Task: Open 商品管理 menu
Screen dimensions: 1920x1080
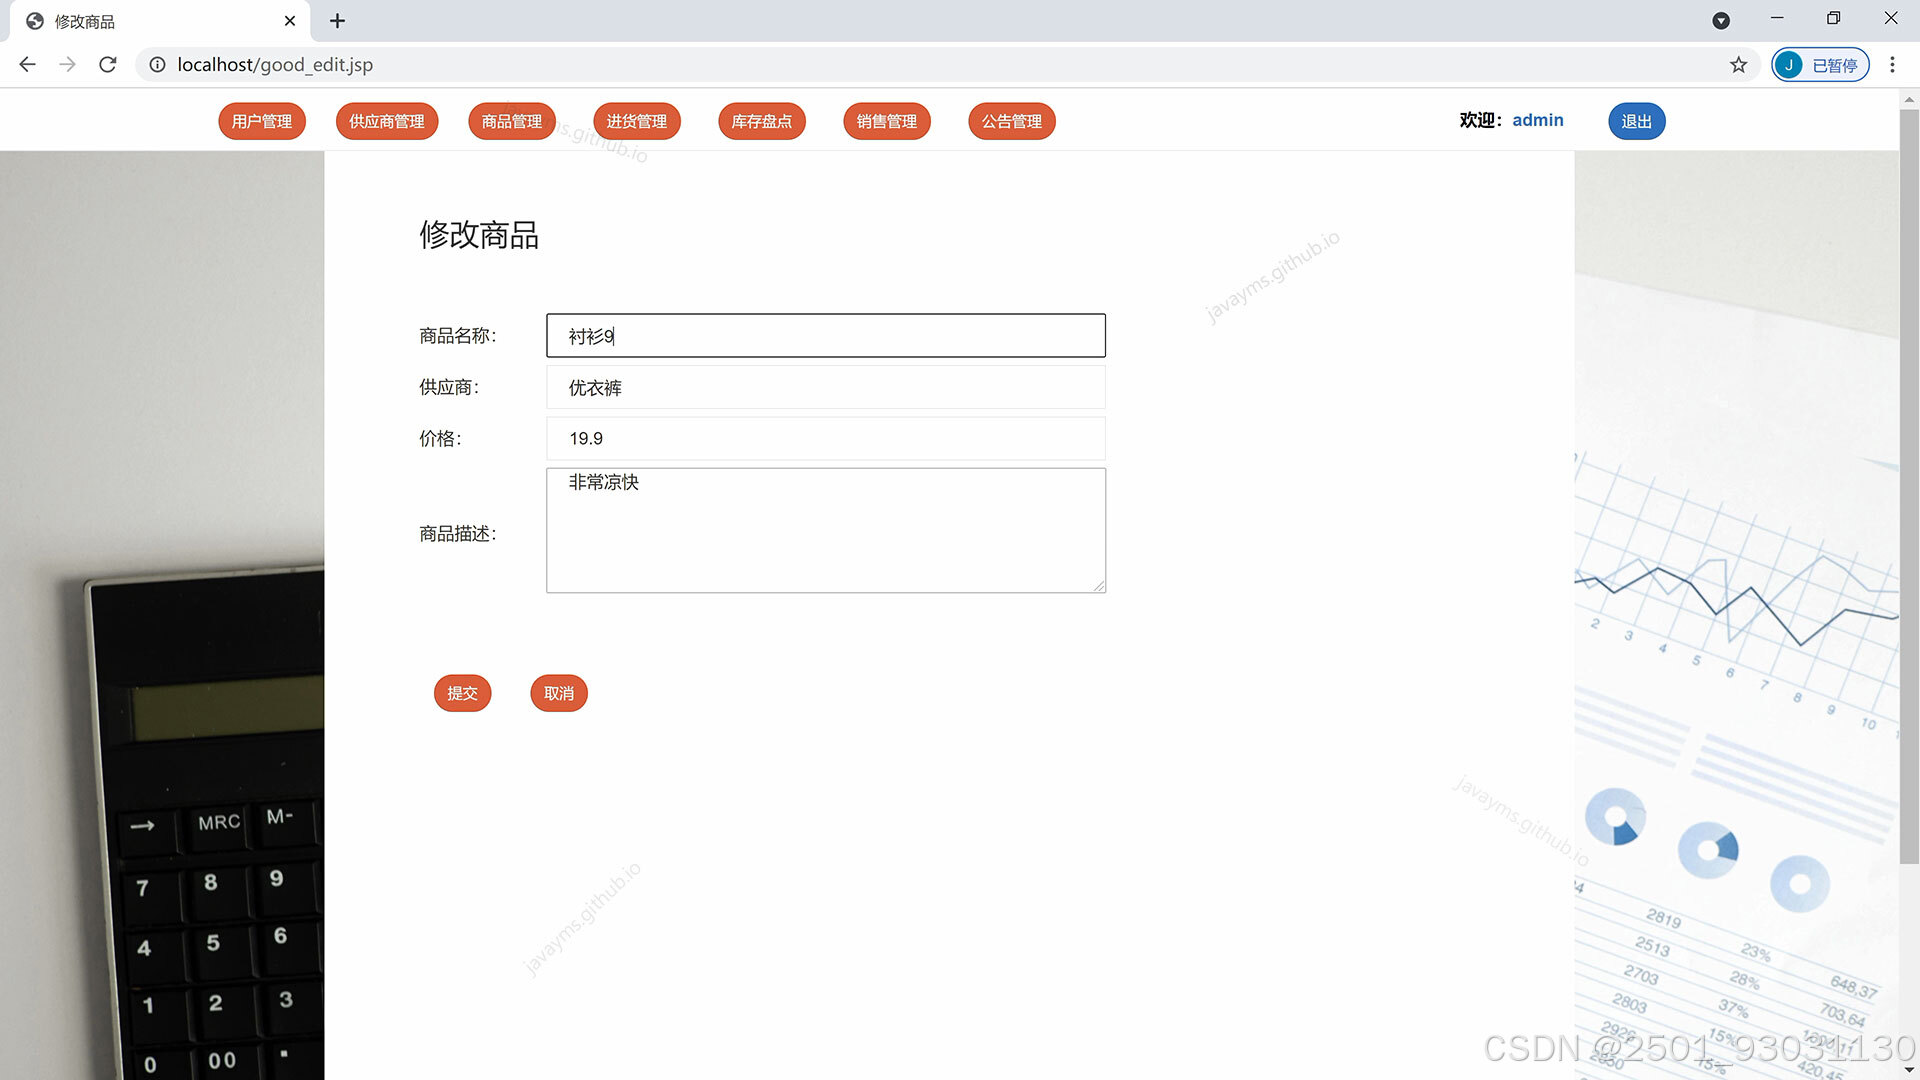Action: point(512,121)
